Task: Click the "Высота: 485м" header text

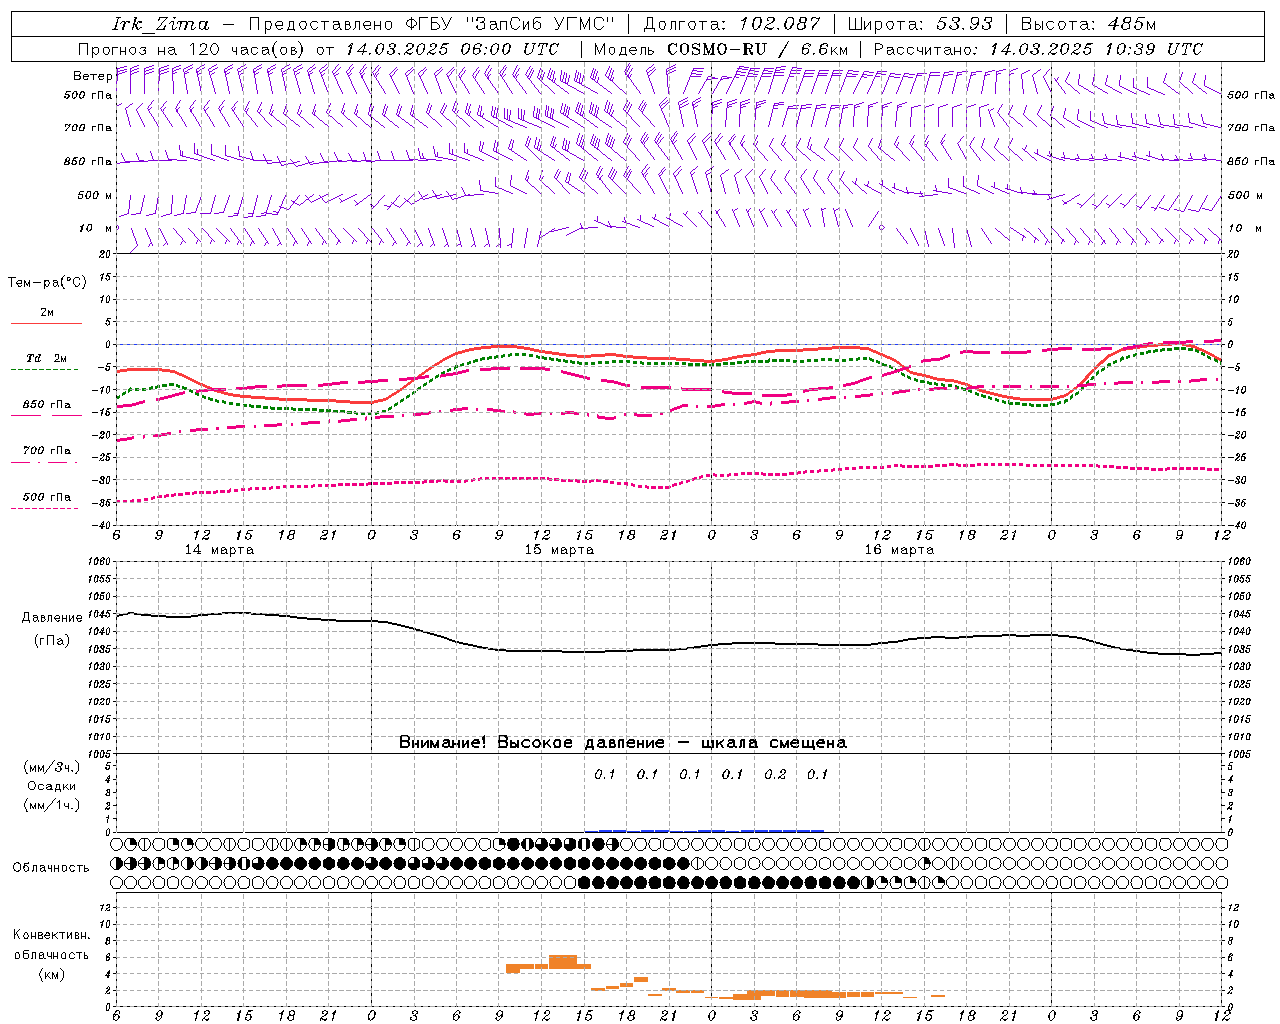Action: point(1088,24)
